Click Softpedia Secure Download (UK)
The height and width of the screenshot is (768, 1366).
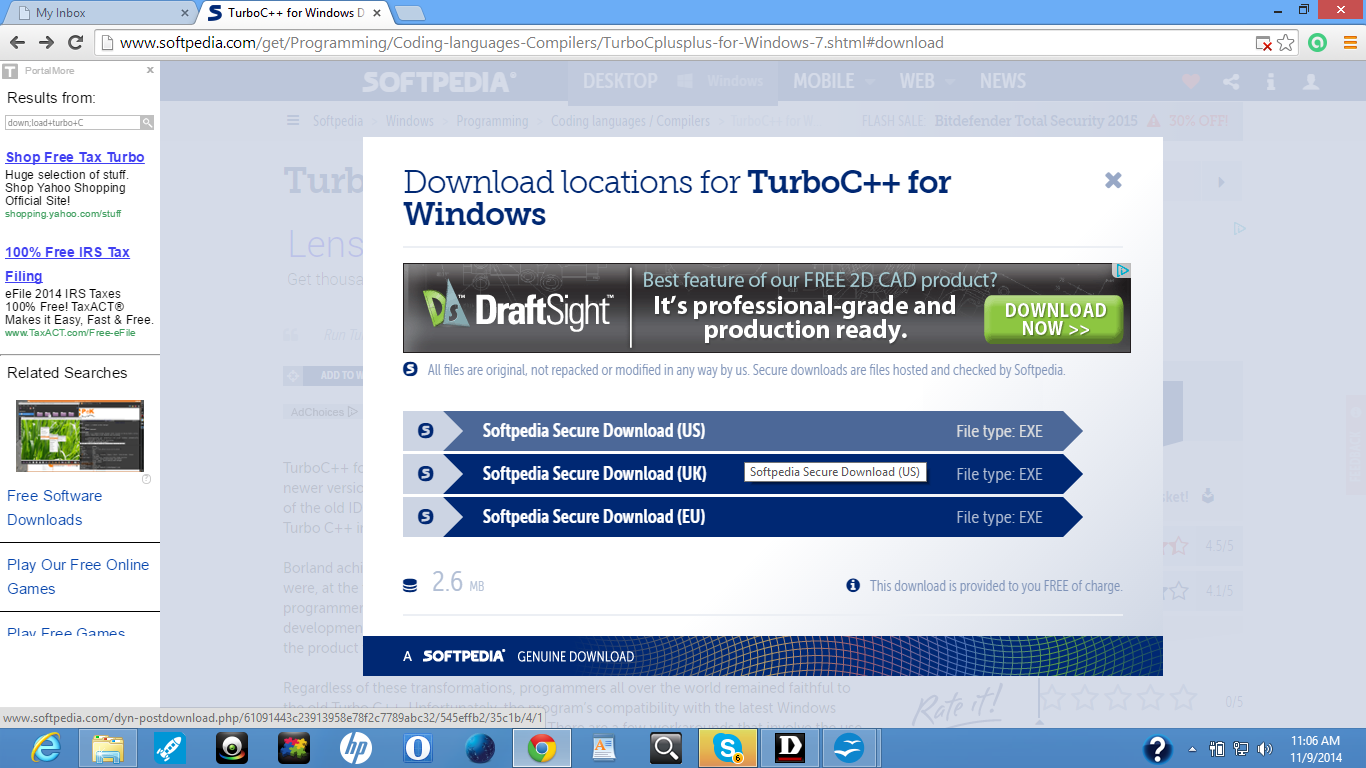(x=593, y=474)
